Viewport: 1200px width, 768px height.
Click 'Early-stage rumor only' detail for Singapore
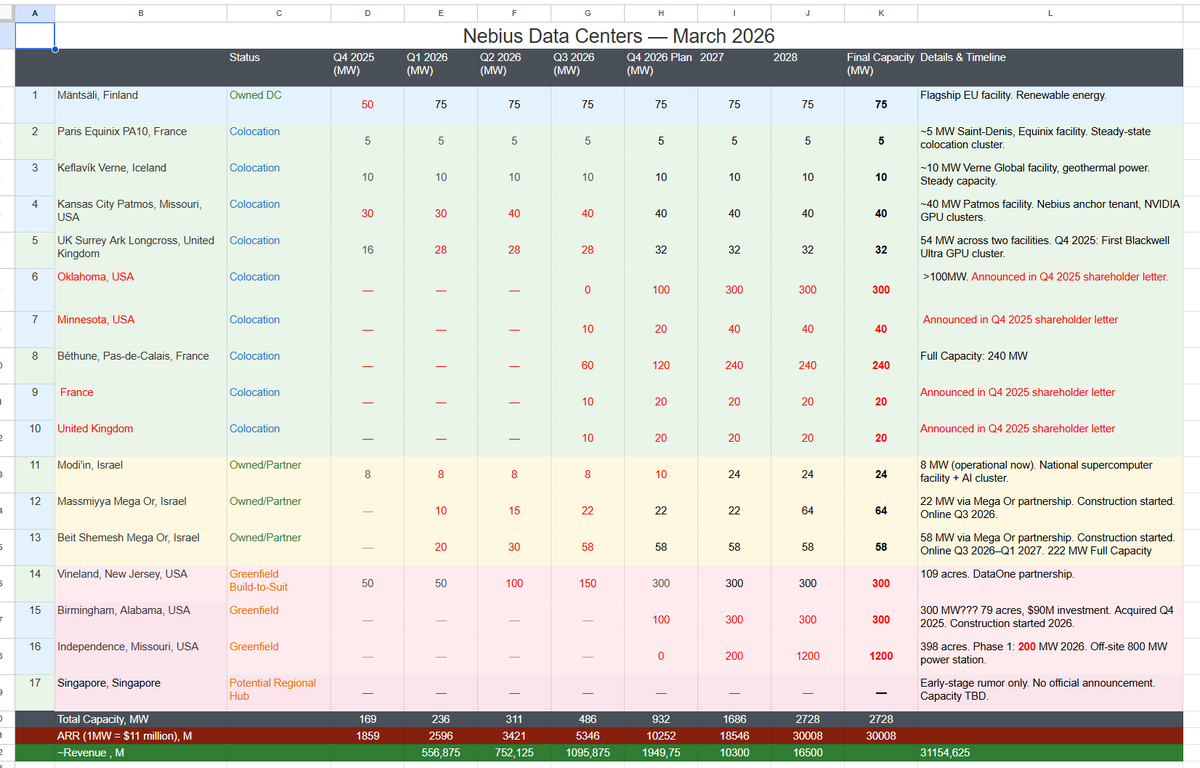(x=1049, y=693)
